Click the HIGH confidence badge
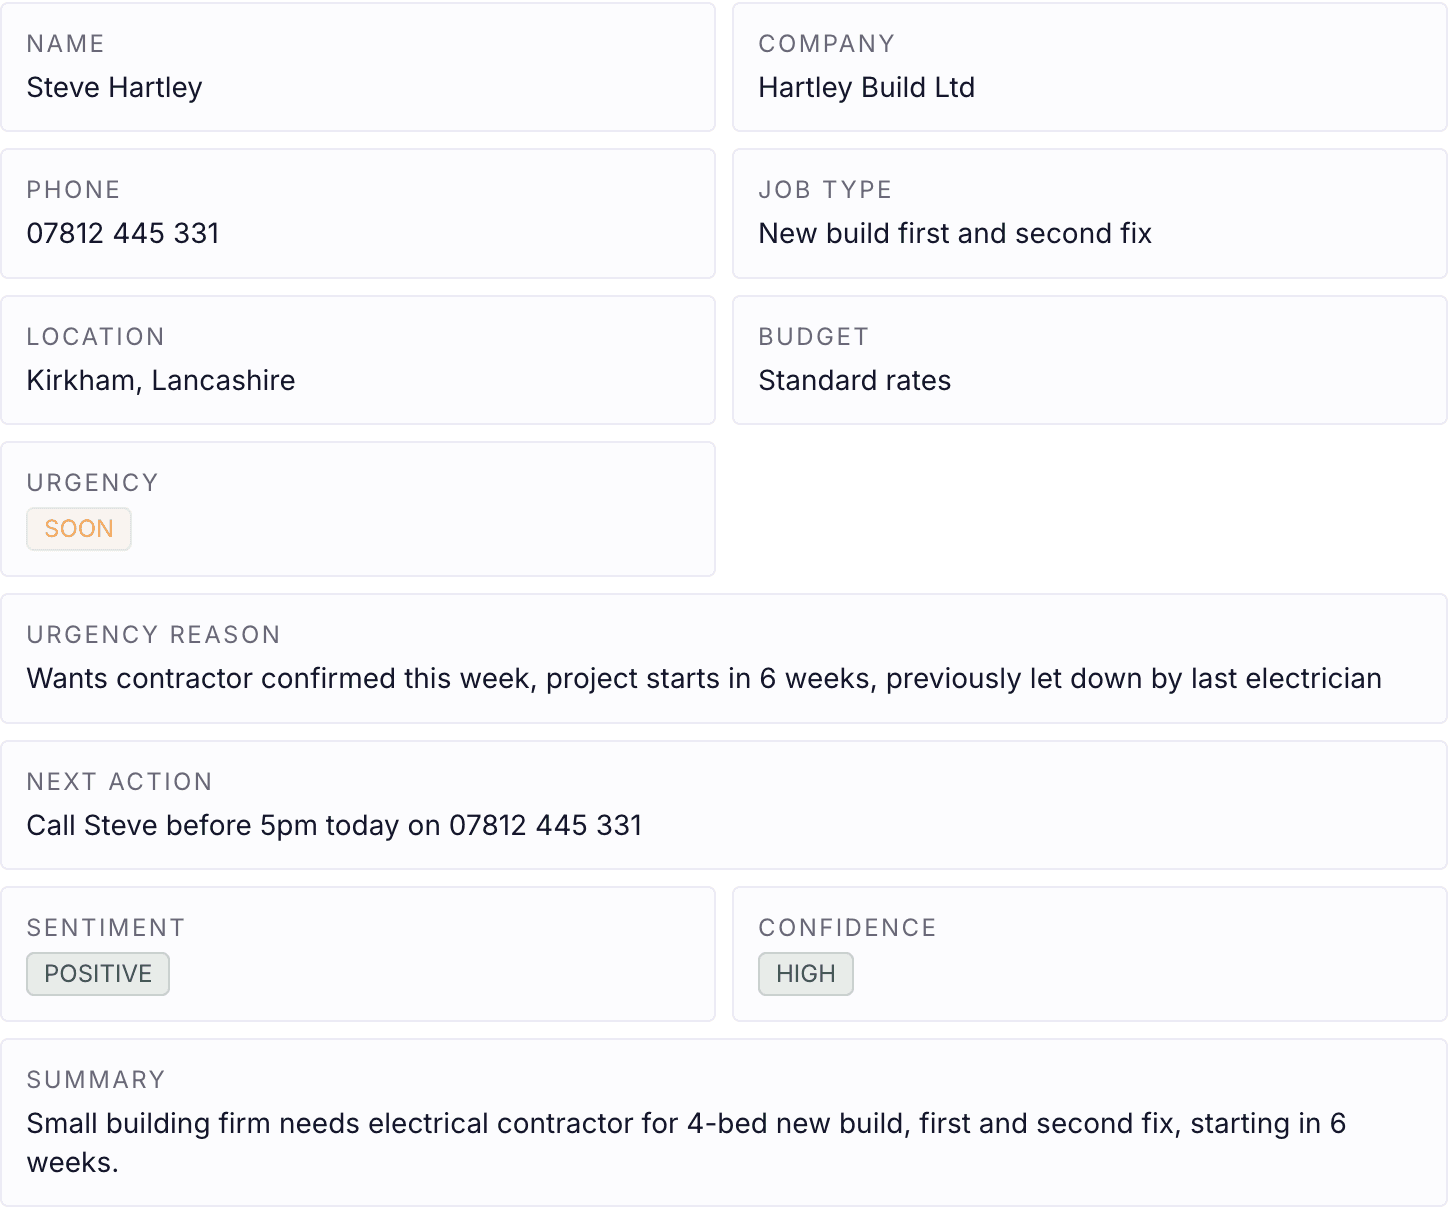This screenshot has height=1207, width=1448. coord(806,974)
